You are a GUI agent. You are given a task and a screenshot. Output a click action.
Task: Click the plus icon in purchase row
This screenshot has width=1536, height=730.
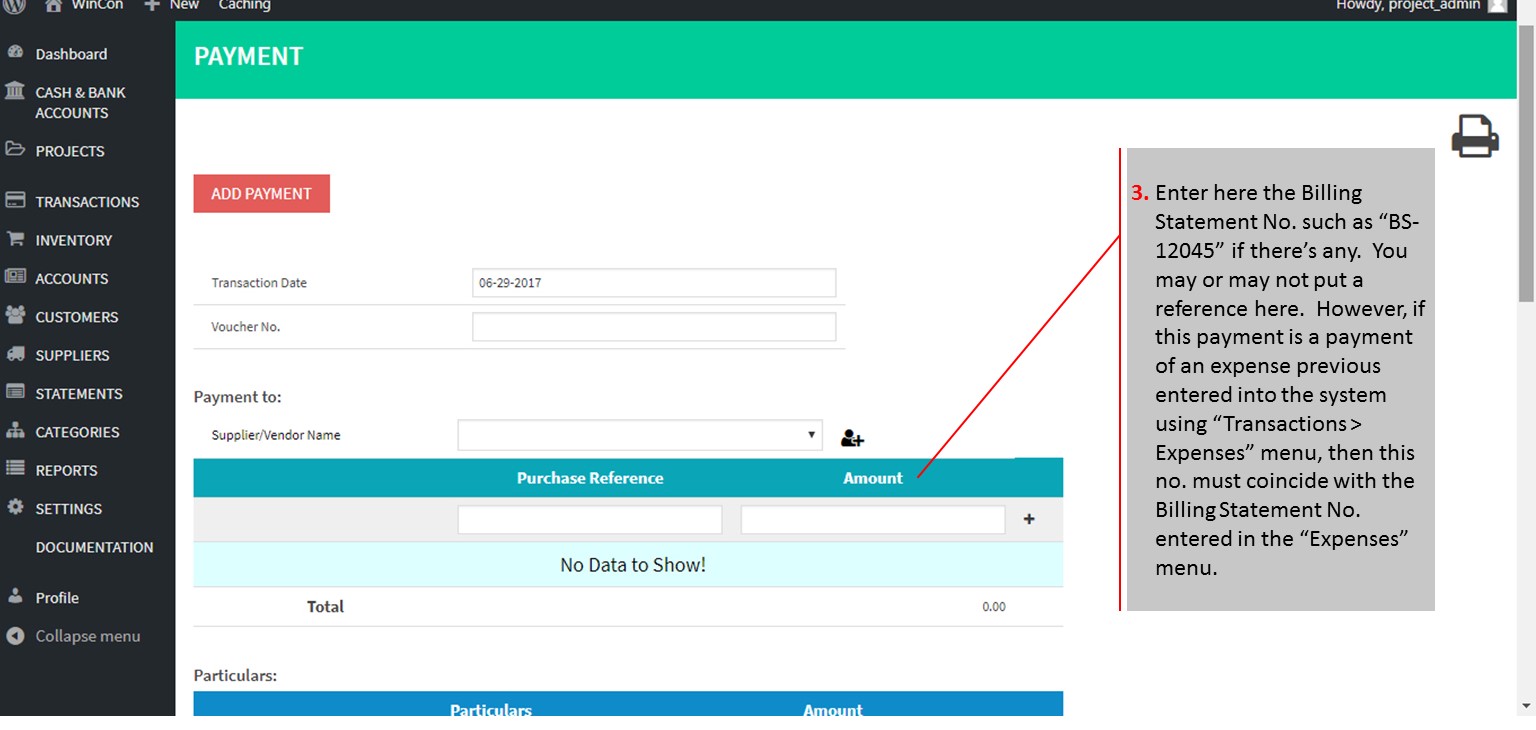click(1029, 519)
